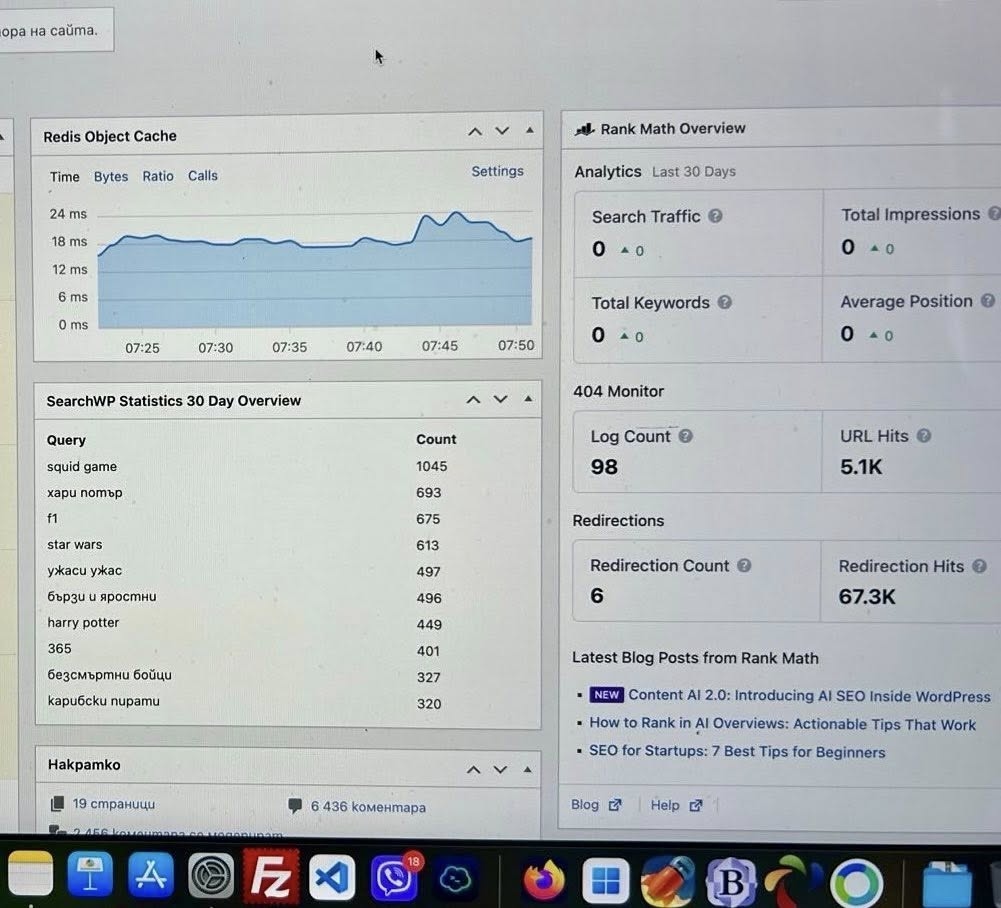Switch the Redis chart to Bytes
1001x908 pixels.
[x=111, y=176]
